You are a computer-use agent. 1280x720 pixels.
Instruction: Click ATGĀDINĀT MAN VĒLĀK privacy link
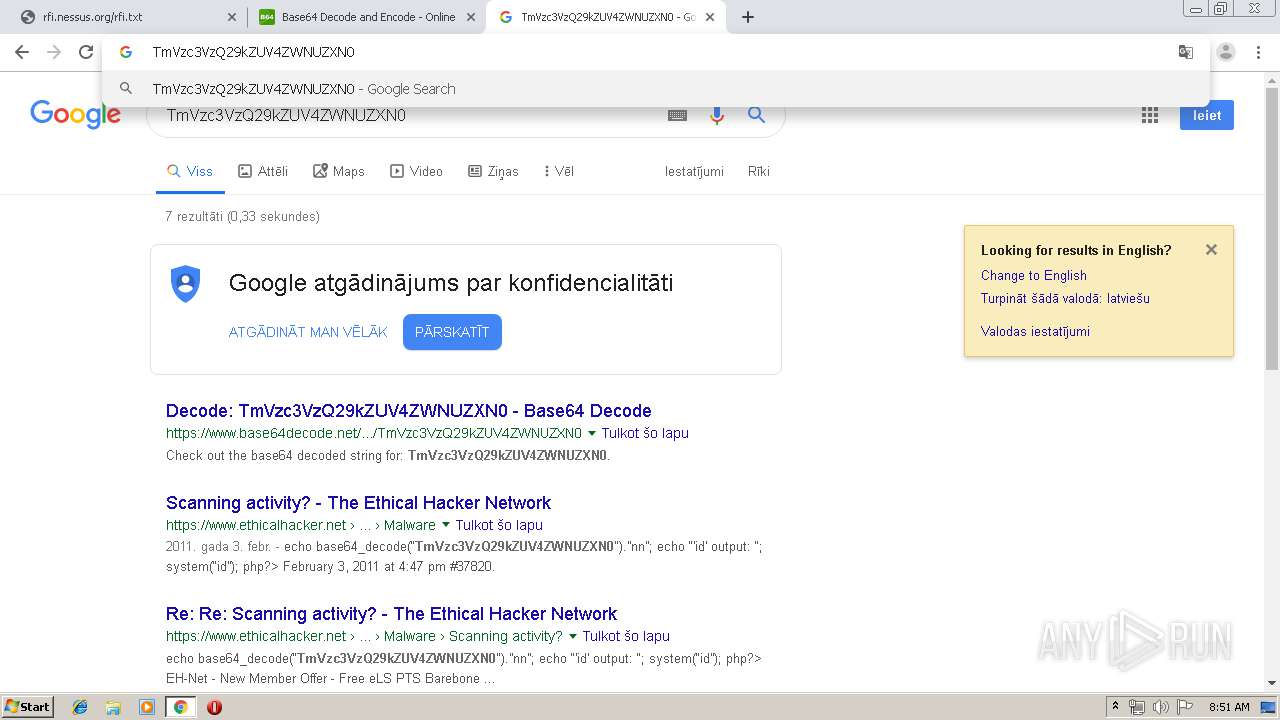(x=308, y=332)
